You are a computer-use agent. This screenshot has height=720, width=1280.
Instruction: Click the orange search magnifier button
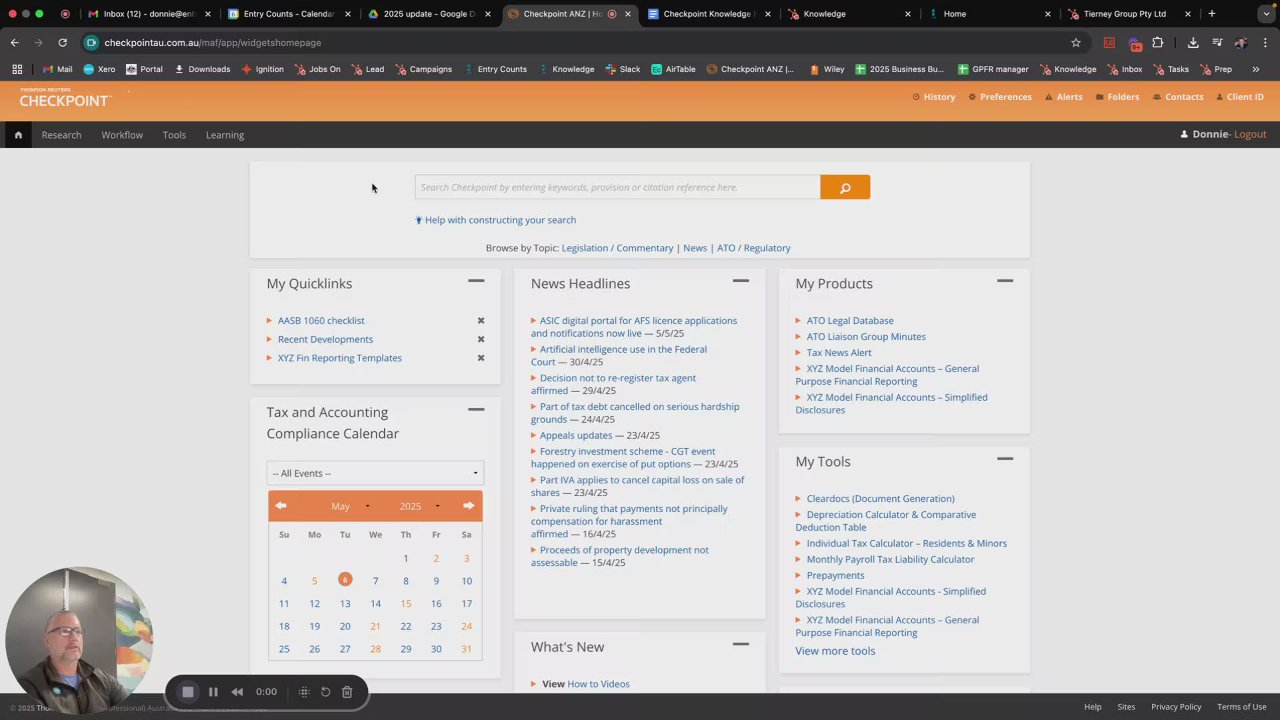tap(845, 187)
